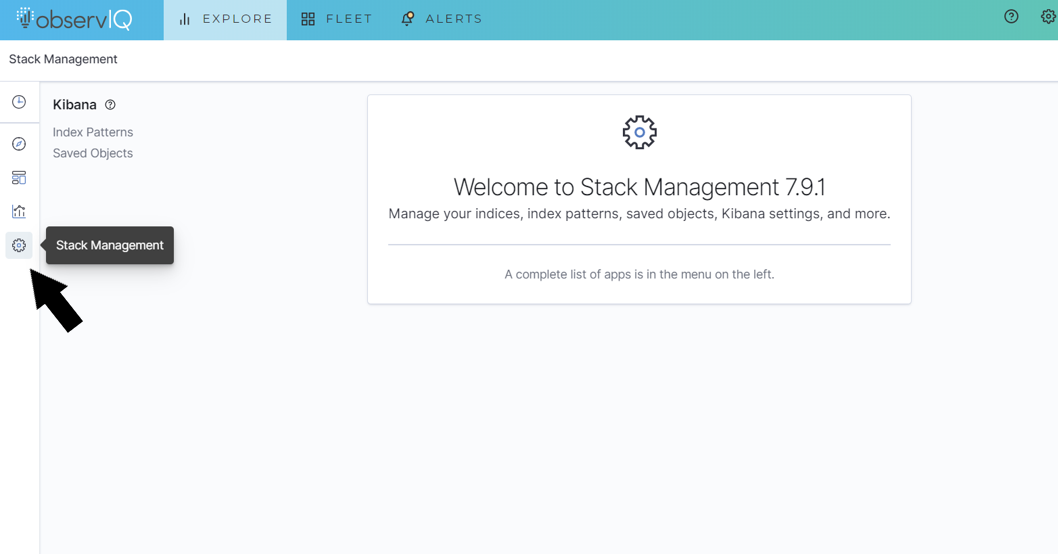Open the Fleet tab
The width and height of the screenshot is (1058, 554).
tap(336, 20)
